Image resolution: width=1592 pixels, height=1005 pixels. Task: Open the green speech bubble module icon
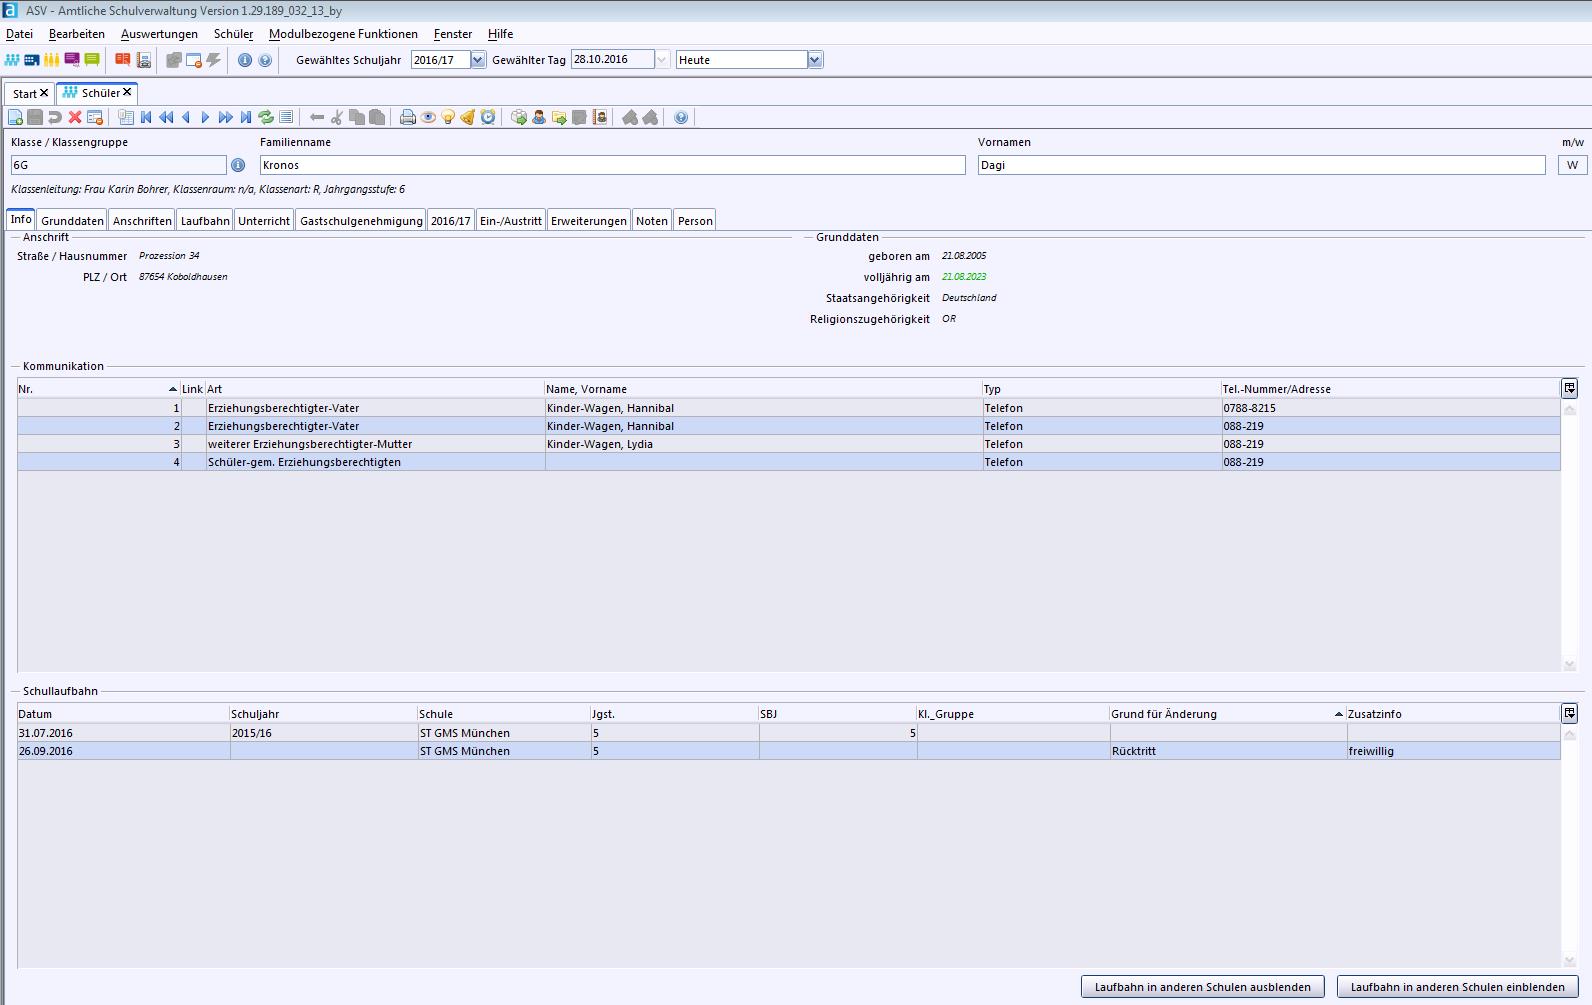tap(92, 60)
